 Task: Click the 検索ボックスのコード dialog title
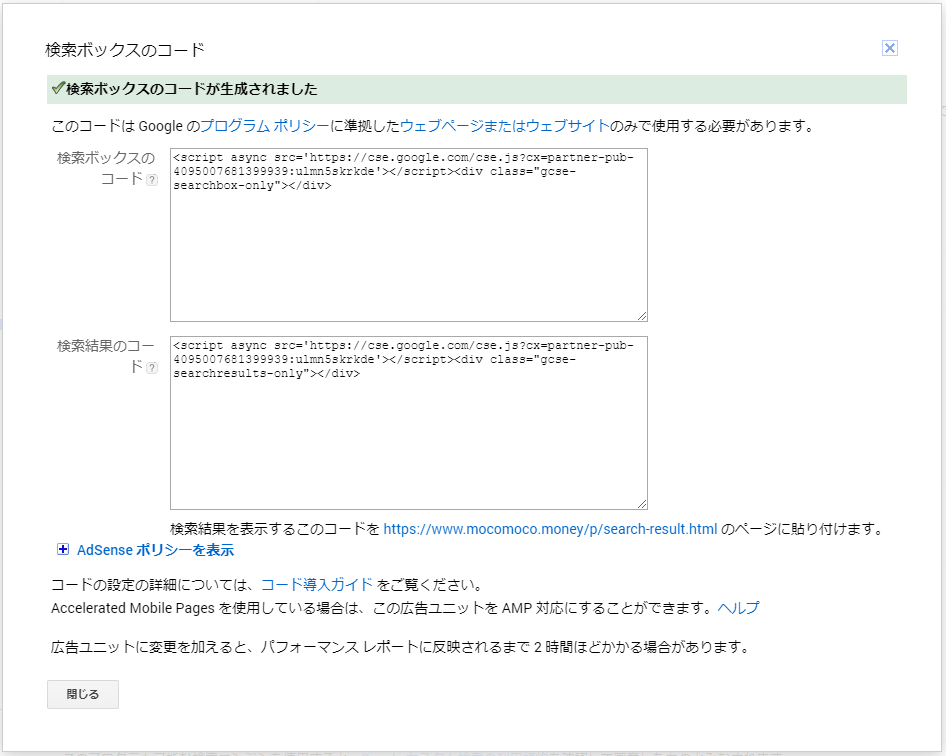coord(125,50)
